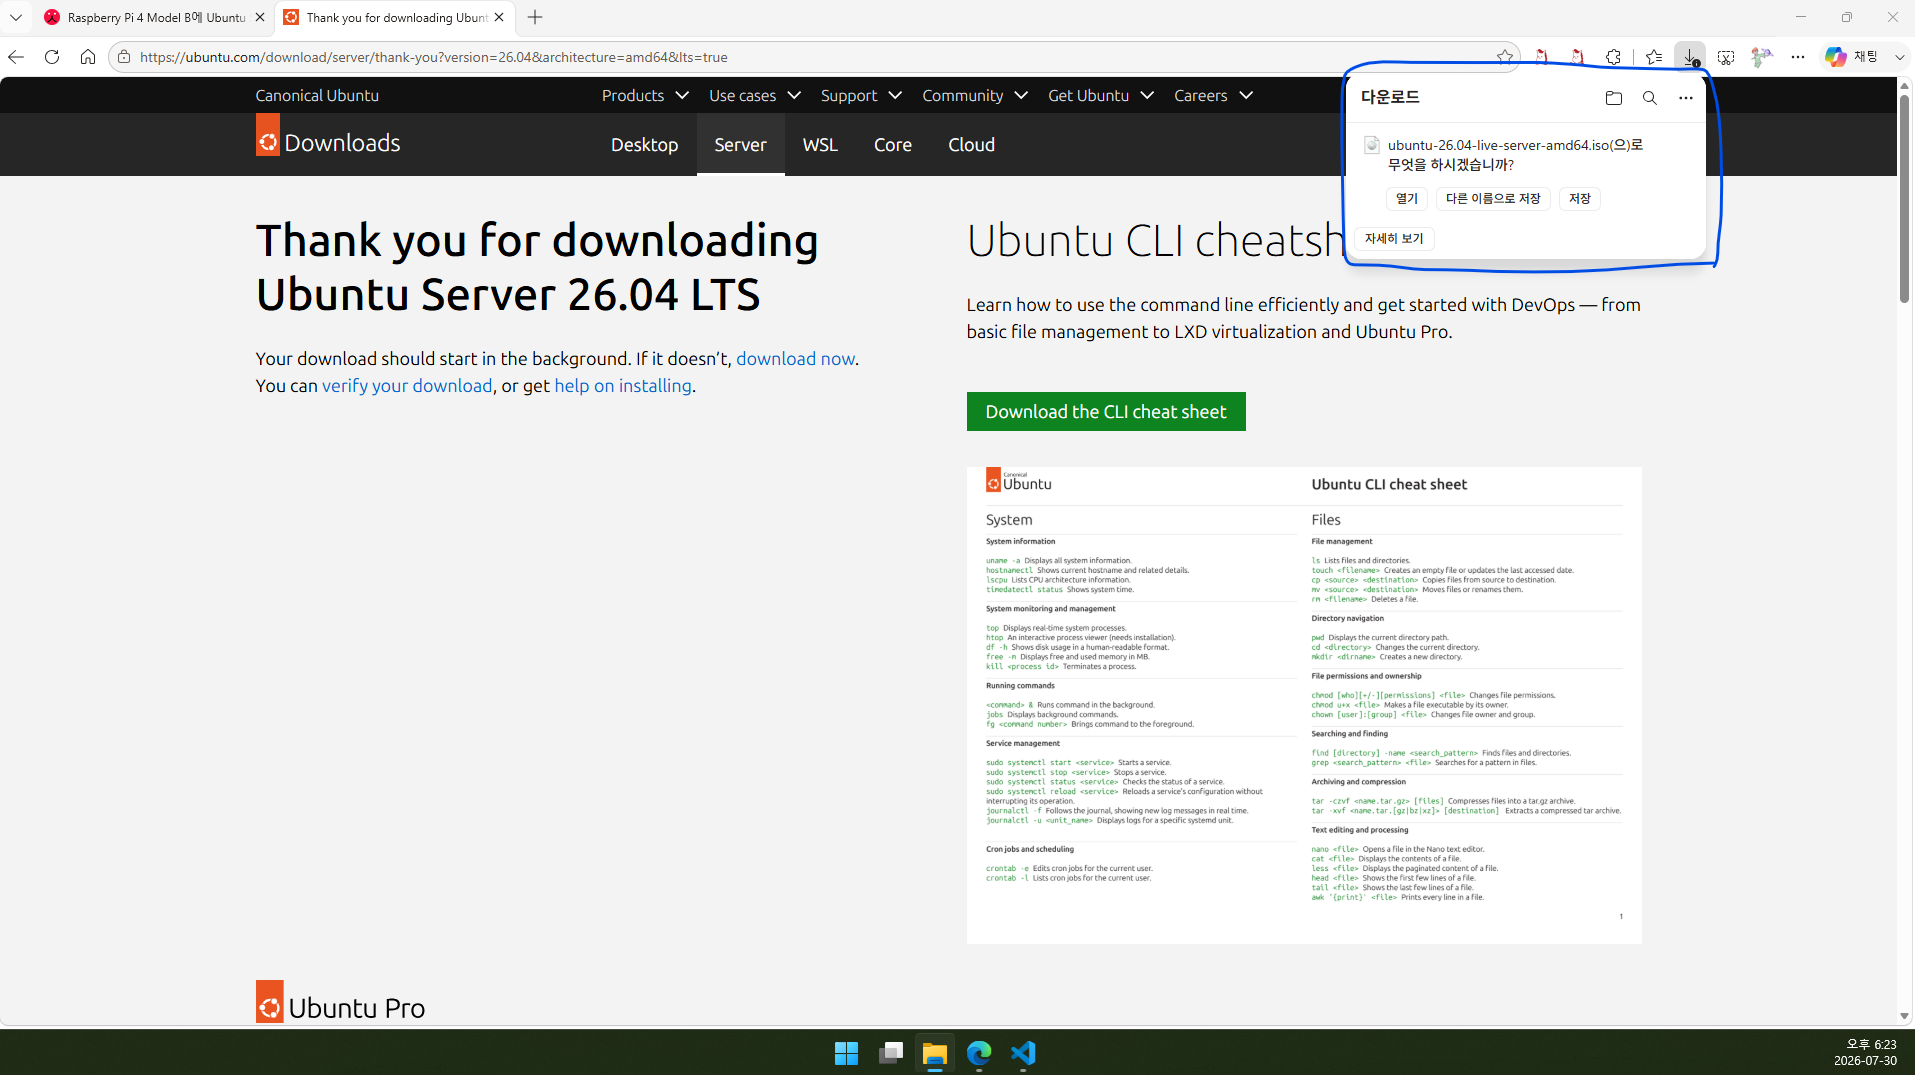The height and width of the screenshot is (1075, 1915).
Task: Click the page scrollbar down arrow
Action: coord(1904,1015)
